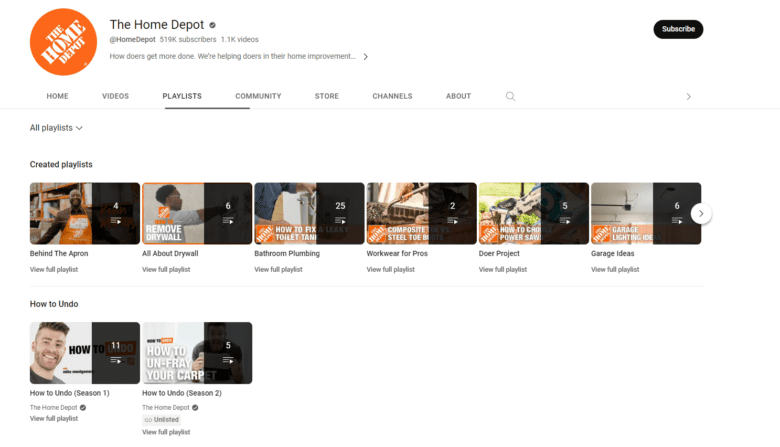Open the Garage Ideas playlist thumbnail
Viewport: 780px width, 447px height.
[x=646, y=213]
